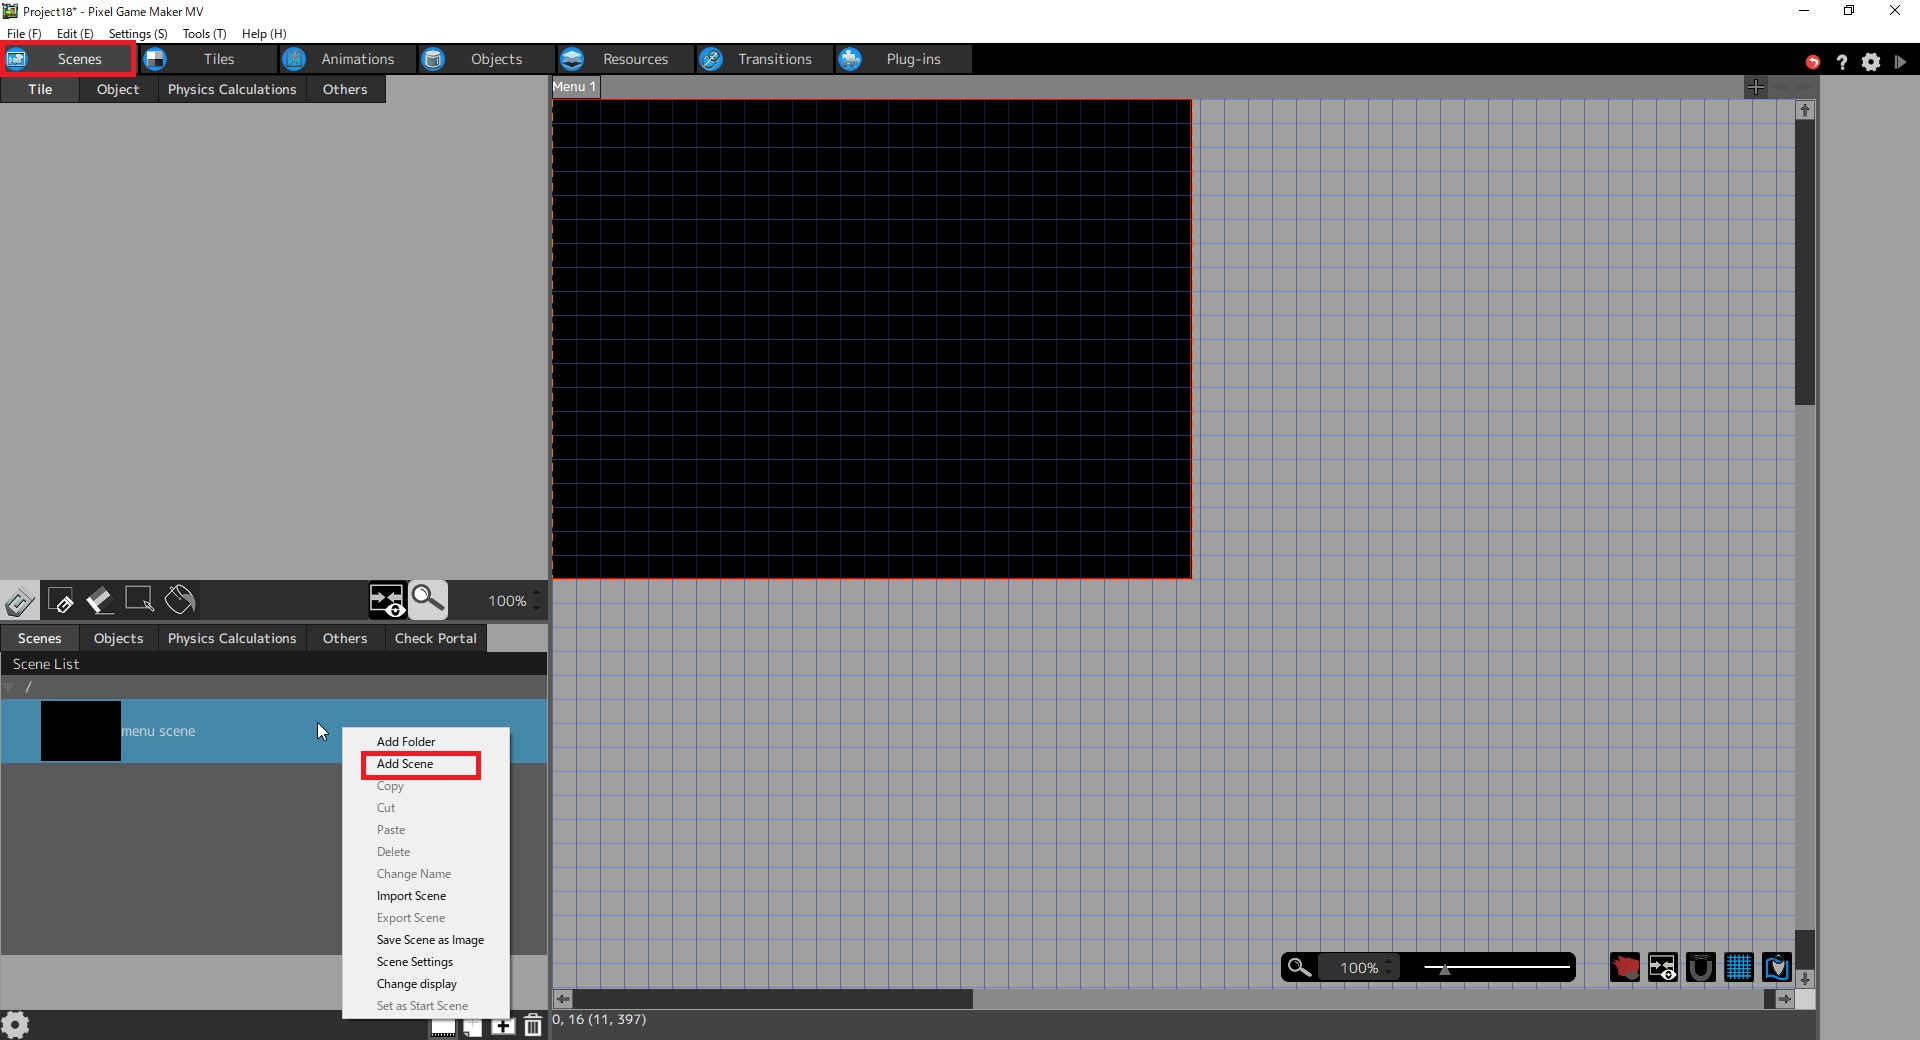Click the canvas scroll right arrow
Image resolution: width=1920 pixels, height=1040 pixels.
(1785, 999)
